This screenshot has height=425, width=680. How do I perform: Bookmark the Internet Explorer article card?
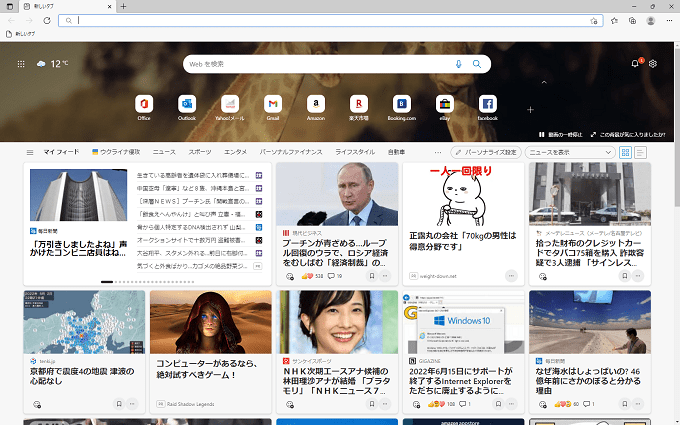[498, 404]
